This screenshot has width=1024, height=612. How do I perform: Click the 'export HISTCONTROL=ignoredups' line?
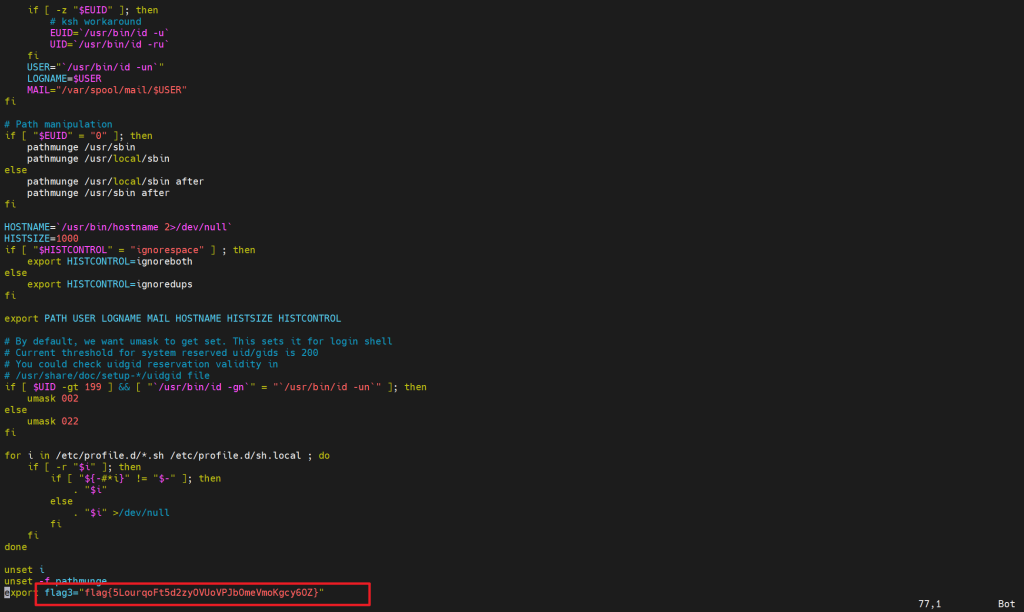110,284
